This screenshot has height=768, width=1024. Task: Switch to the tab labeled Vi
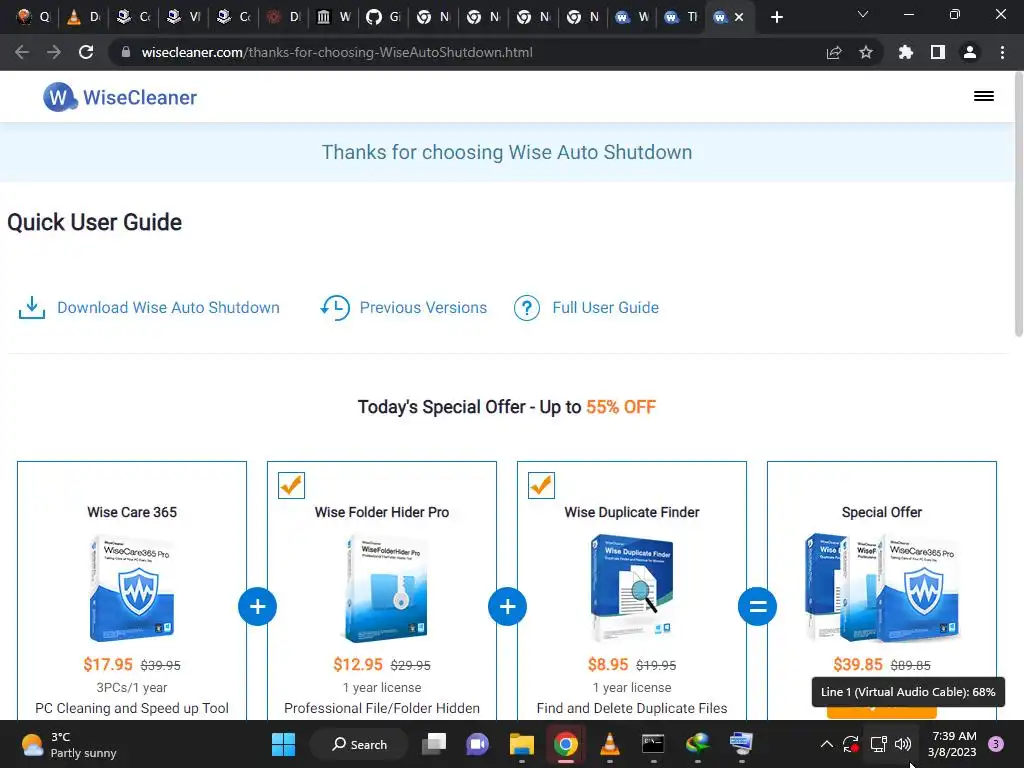(184, 17)
